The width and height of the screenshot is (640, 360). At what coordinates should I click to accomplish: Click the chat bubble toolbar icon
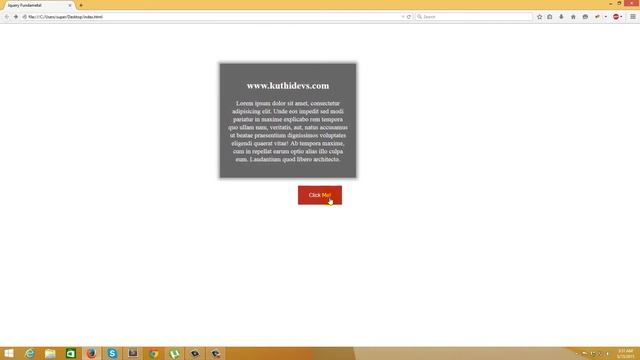click(585, 17)
